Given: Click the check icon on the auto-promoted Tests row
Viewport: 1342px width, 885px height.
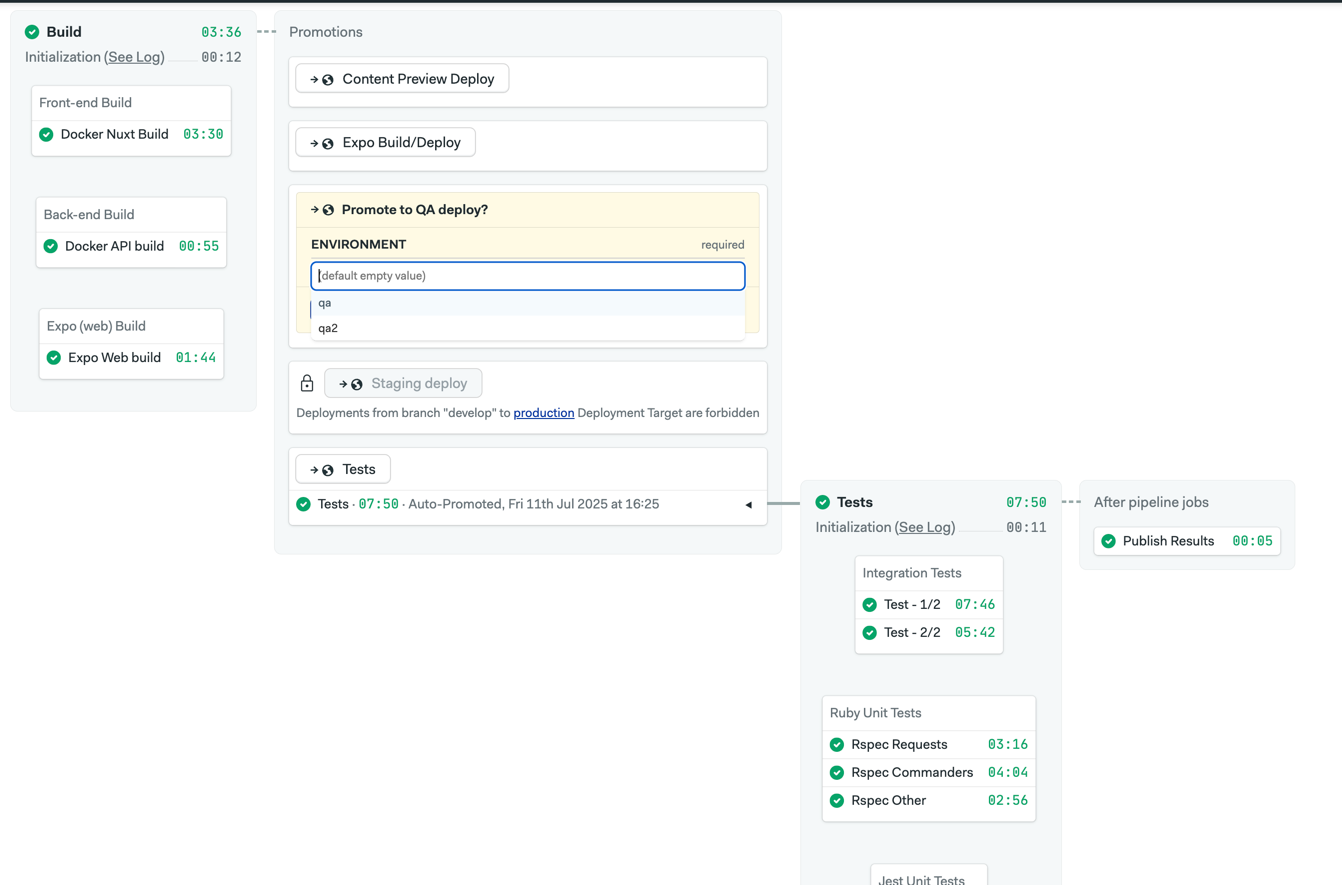Looking at the screenshot, I should point(302,504).
